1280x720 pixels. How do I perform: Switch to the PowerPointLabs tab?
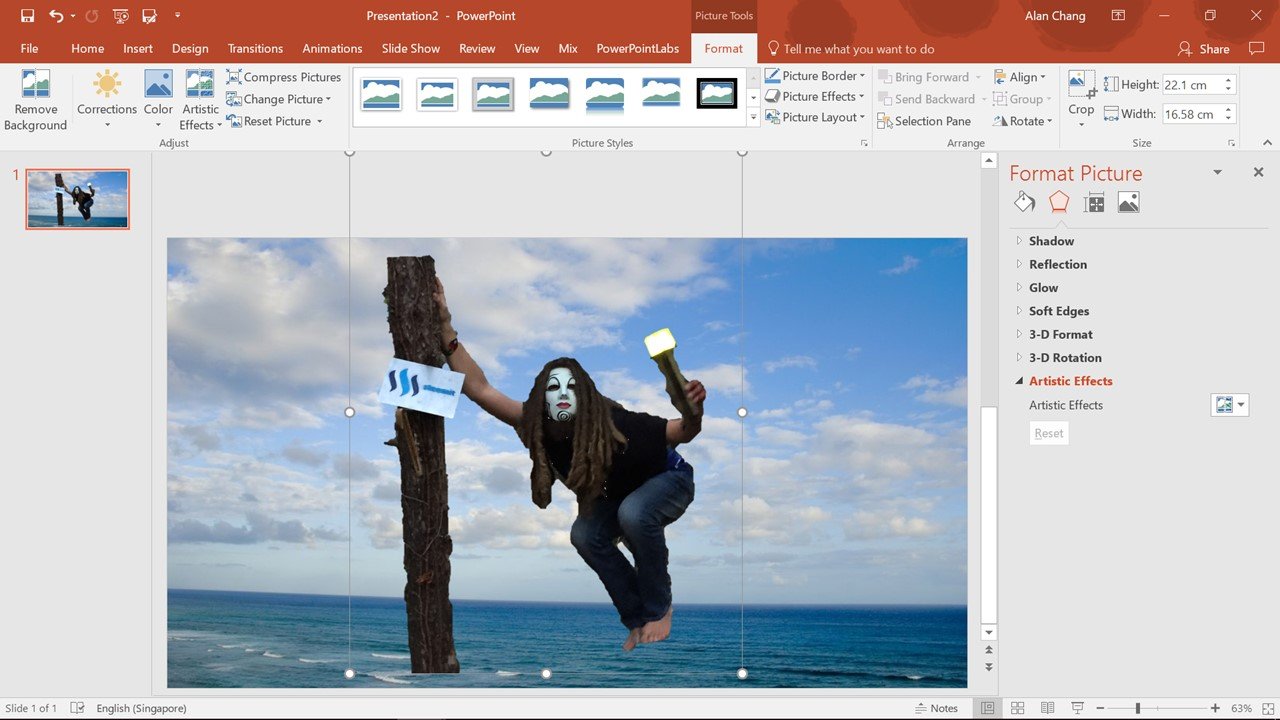(x=637, y=48)
